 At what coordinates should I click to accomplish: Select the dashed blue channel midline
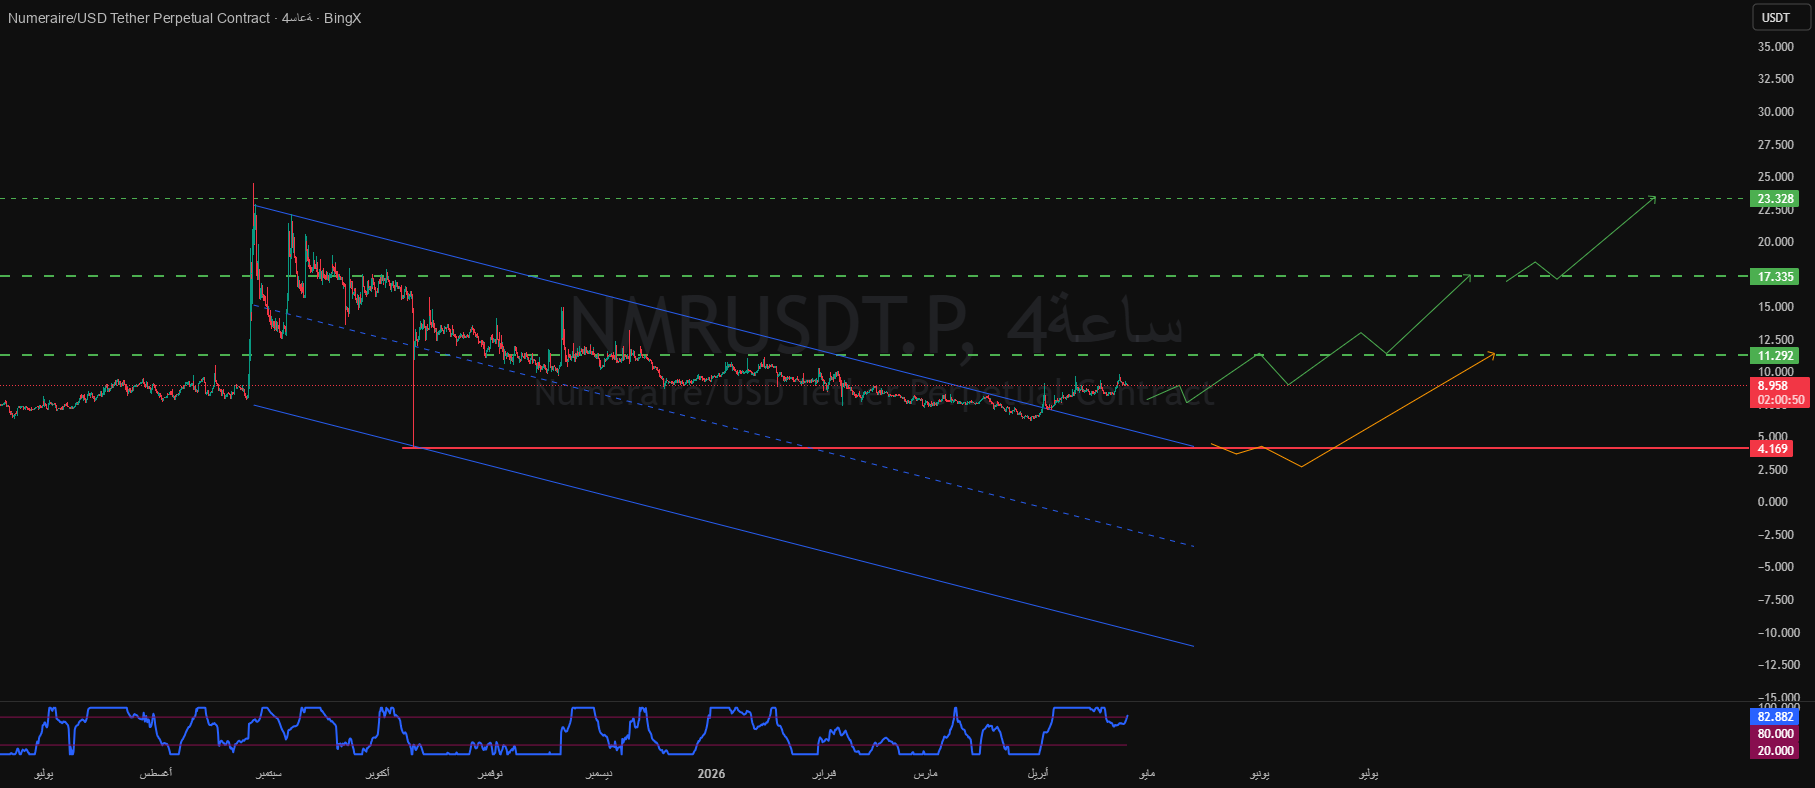(x=740, y=431)
